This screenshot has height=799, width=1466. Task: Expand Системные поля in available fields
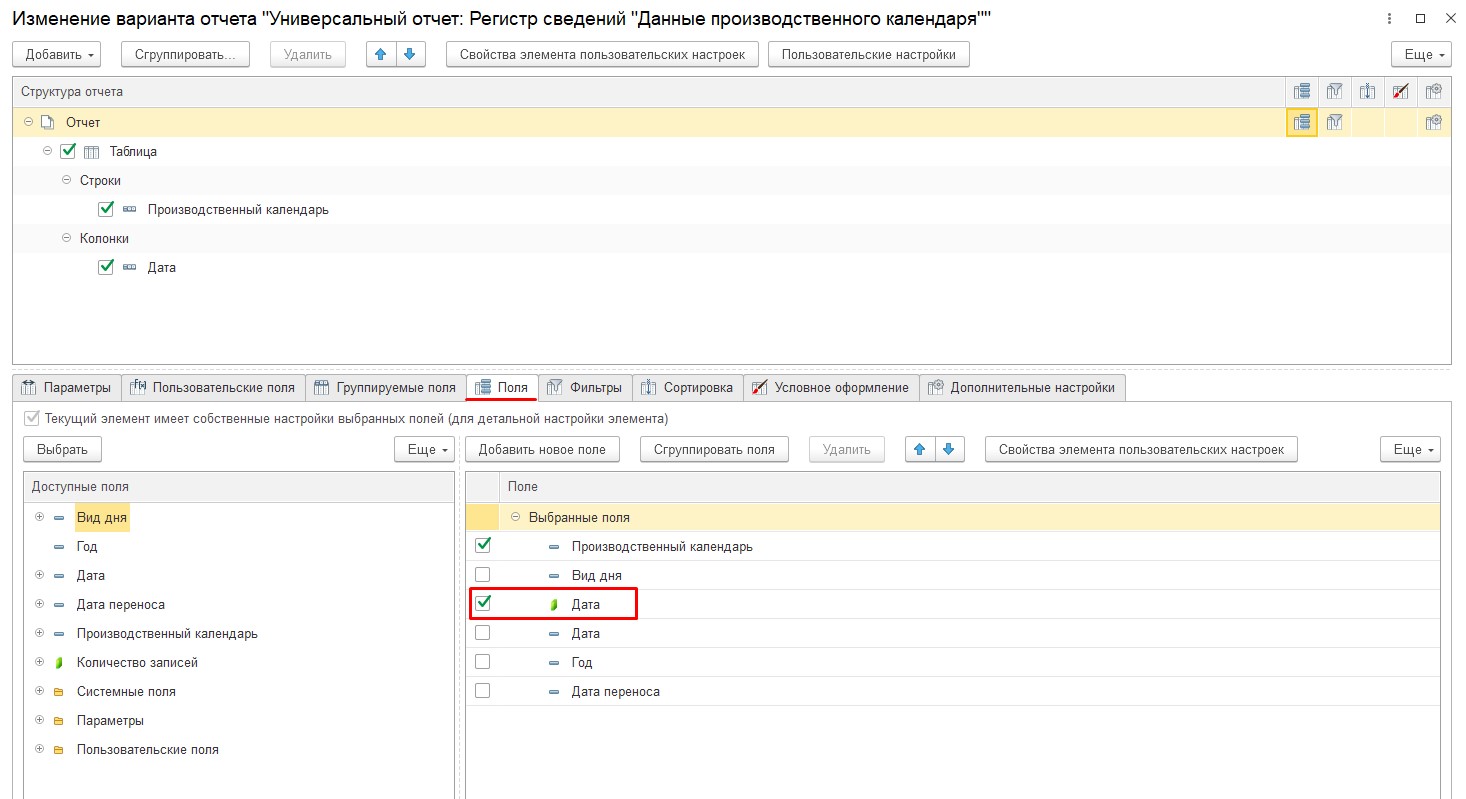(40, 691)
